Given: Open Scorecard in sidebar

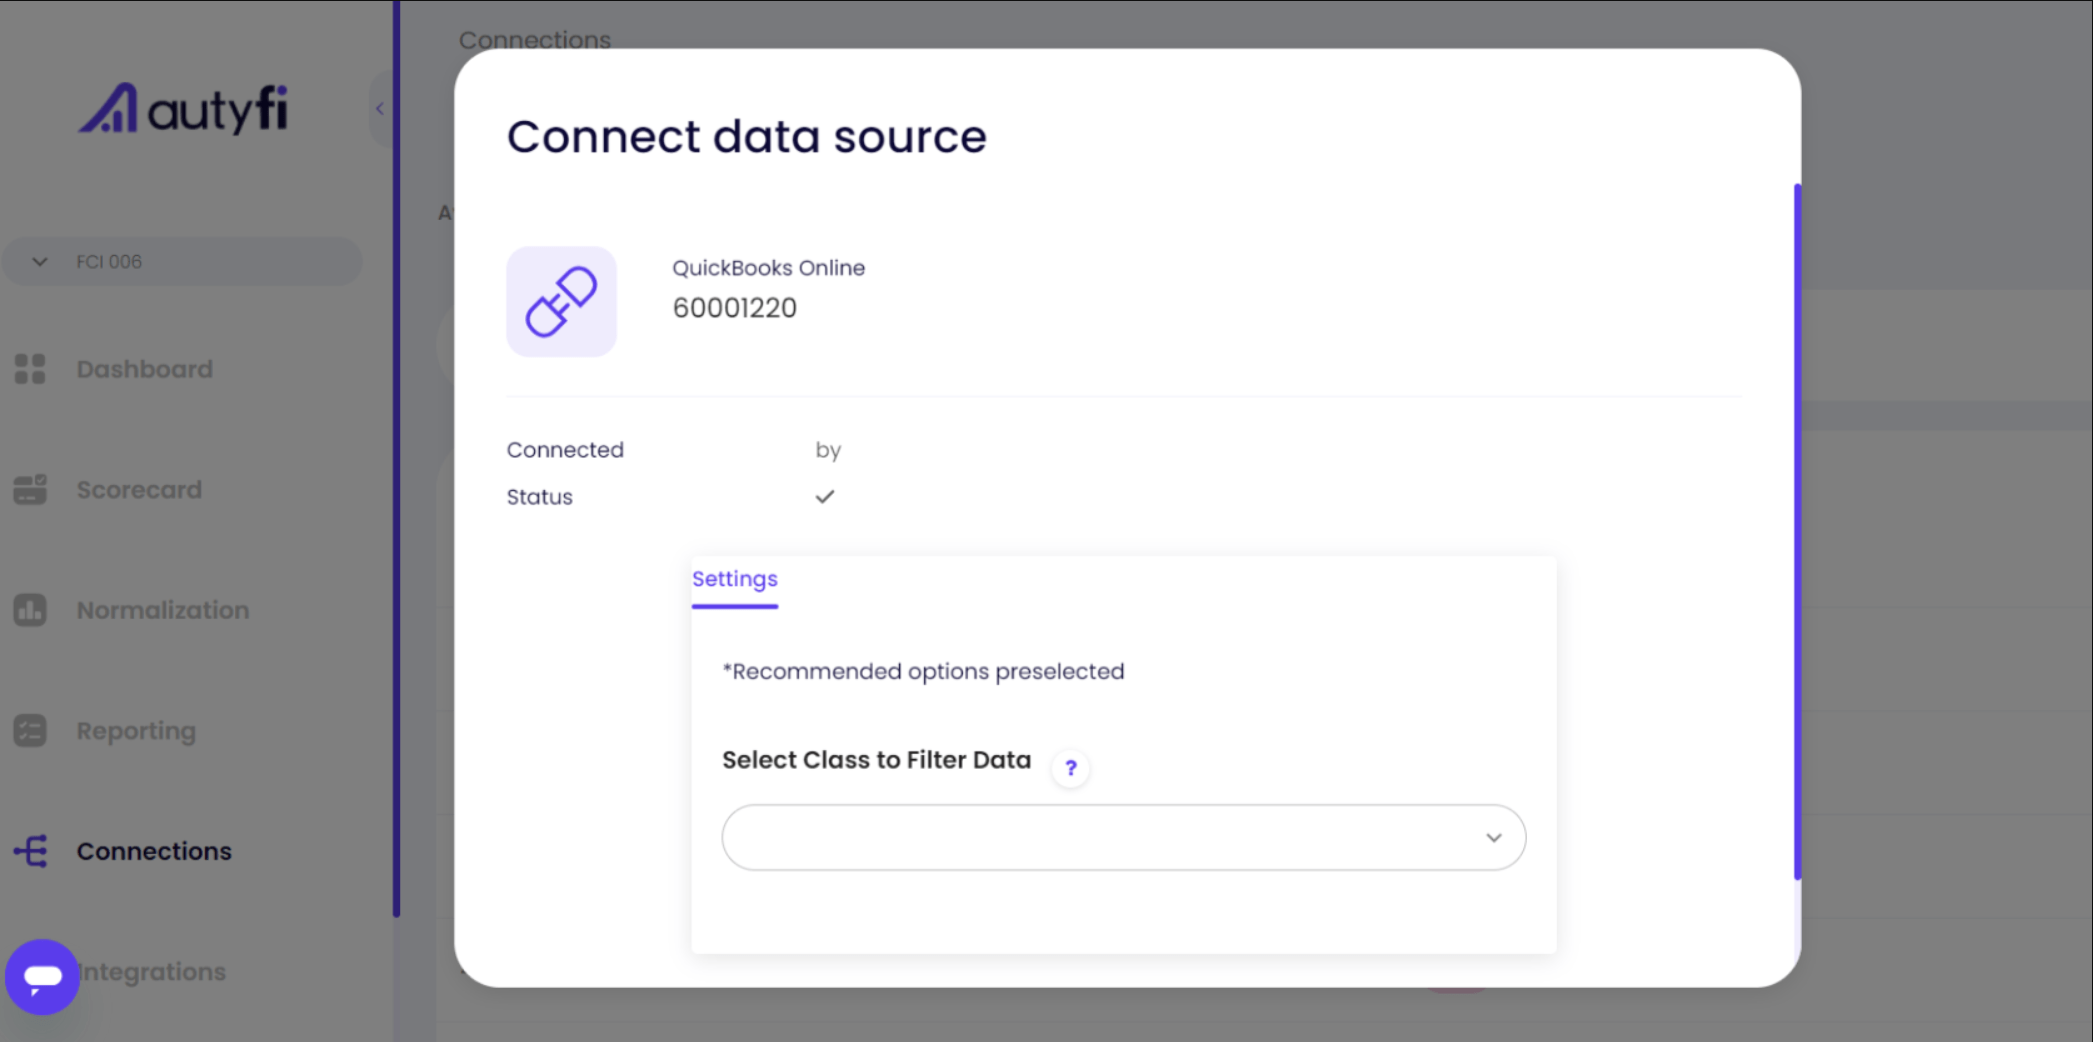Looking at the screenshot, I should (x=139, y=490).
